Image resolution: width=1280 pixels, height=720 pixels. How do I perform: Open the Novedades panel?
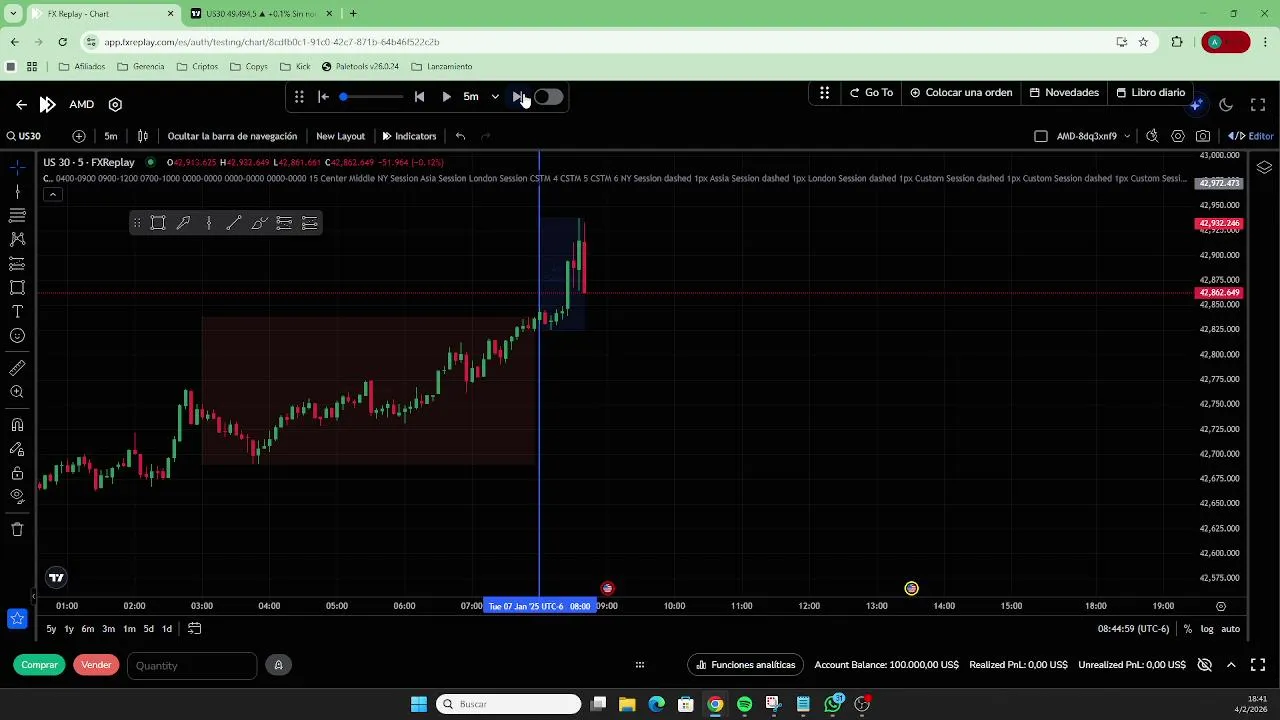coord(1064,93)
